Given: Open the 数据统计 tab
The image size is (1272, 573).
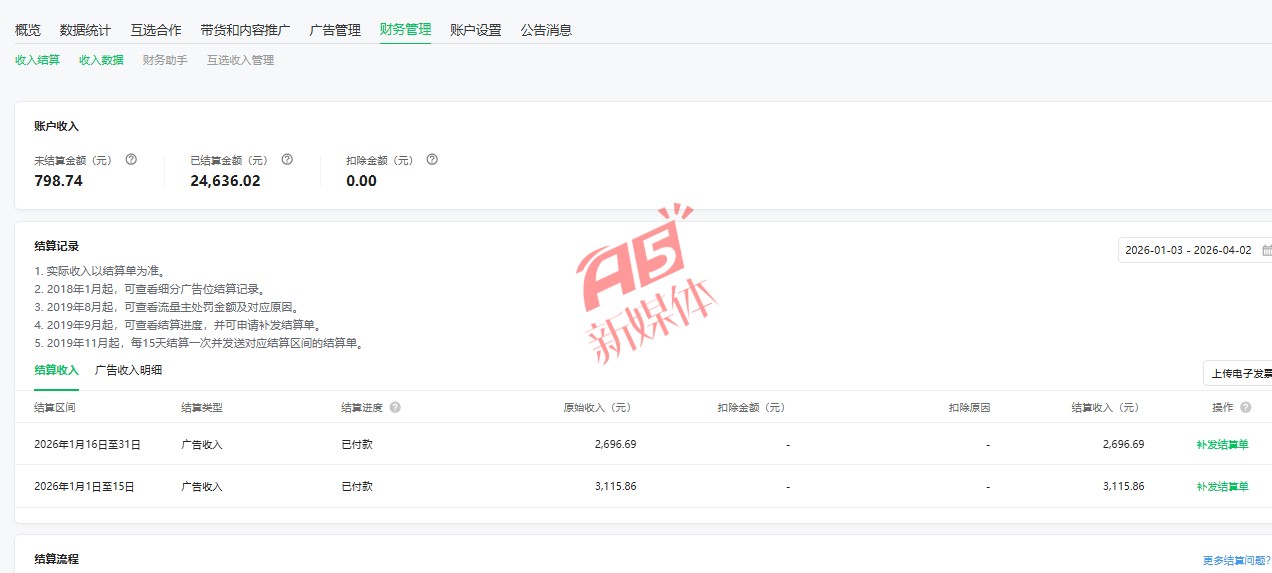Looking at the screenshot, I should (85, 30).
